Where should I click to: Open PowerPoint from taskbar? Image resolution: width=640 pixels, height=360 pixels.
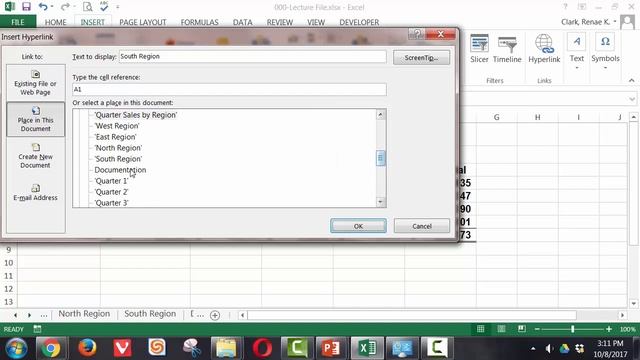331,348
